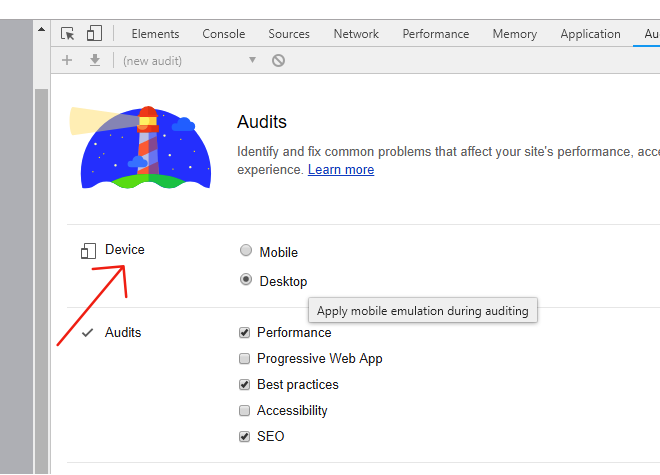Screen dimensions: 660x475
Task: Open the (new audit) dropdown
Action: point(189,60)
